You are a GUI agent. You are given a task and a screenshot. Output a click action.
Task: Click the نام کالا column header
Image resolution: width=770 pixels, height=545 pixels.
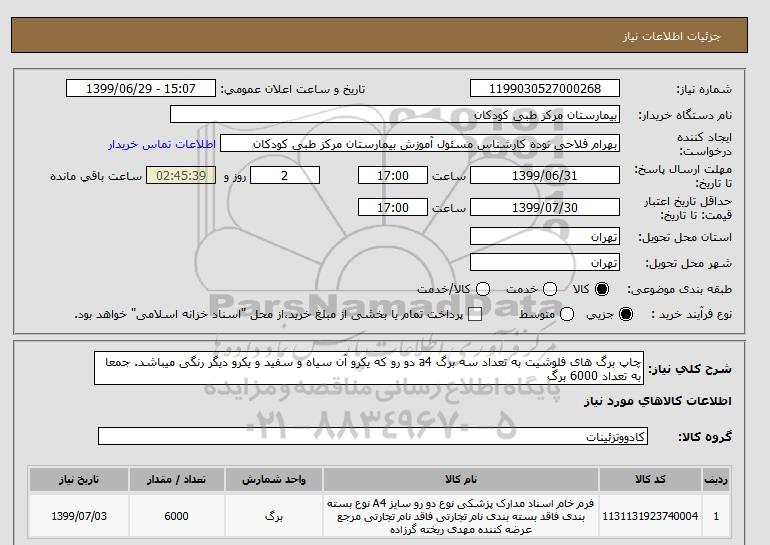point(461,479)
